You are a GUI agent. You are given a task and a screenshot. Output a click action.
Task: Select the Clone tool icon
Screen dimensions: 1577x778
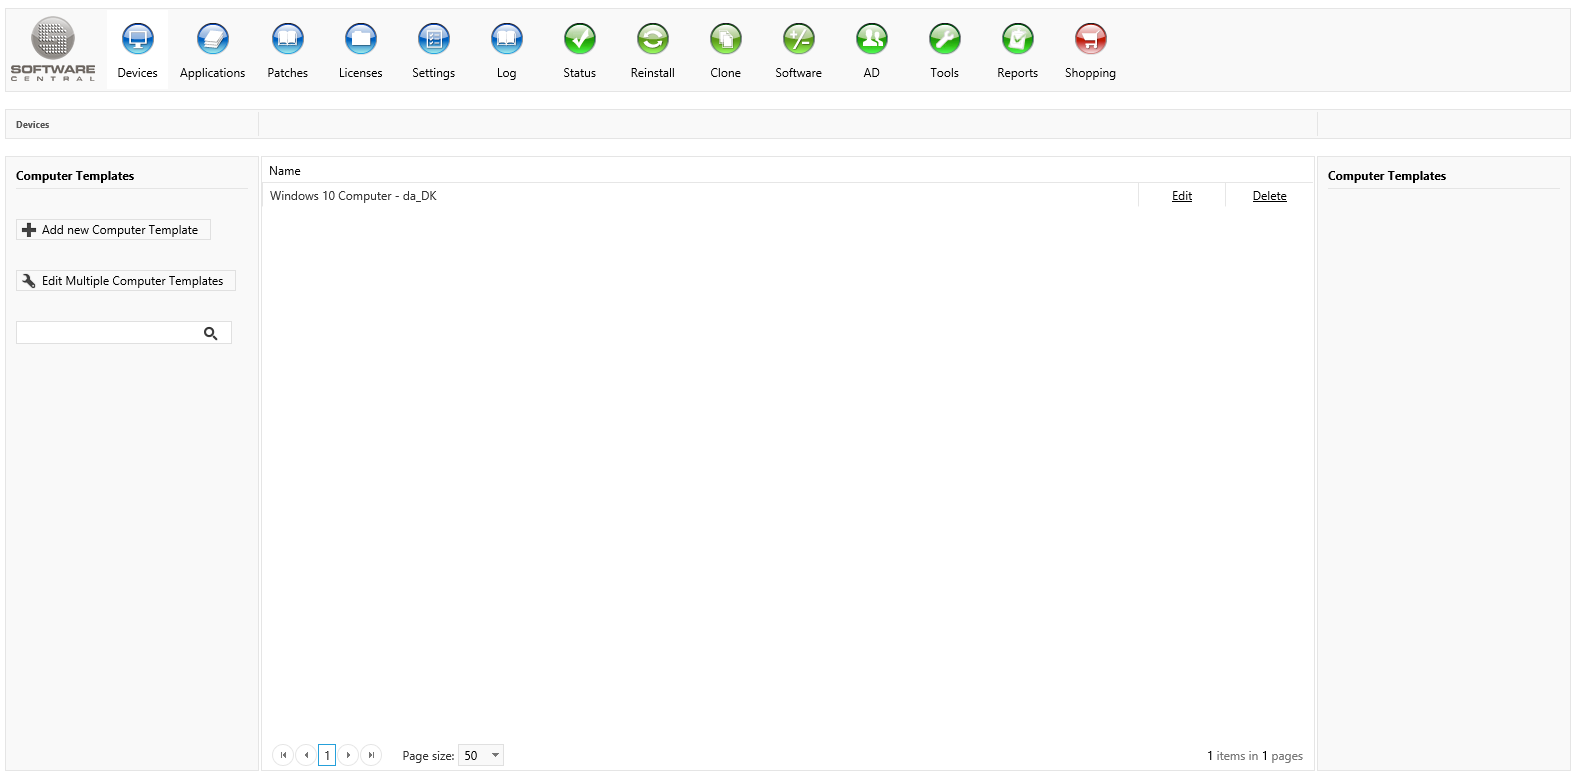click(x=725, y=40)
